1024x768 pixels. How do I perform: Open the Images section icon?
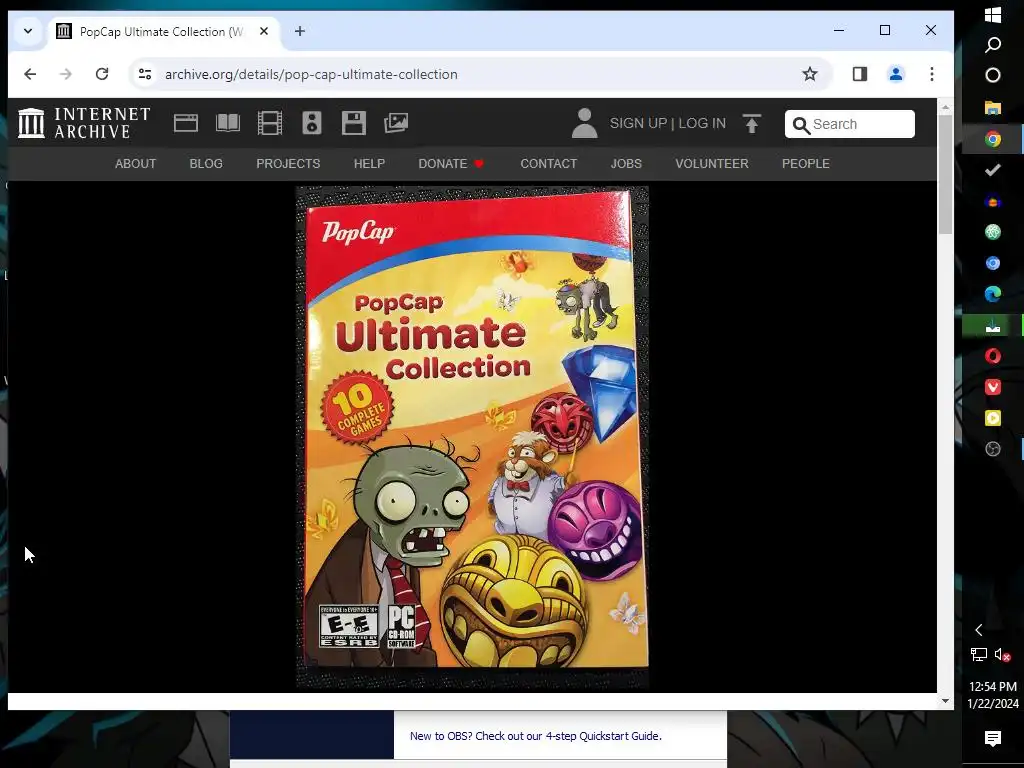coord(396,123)
